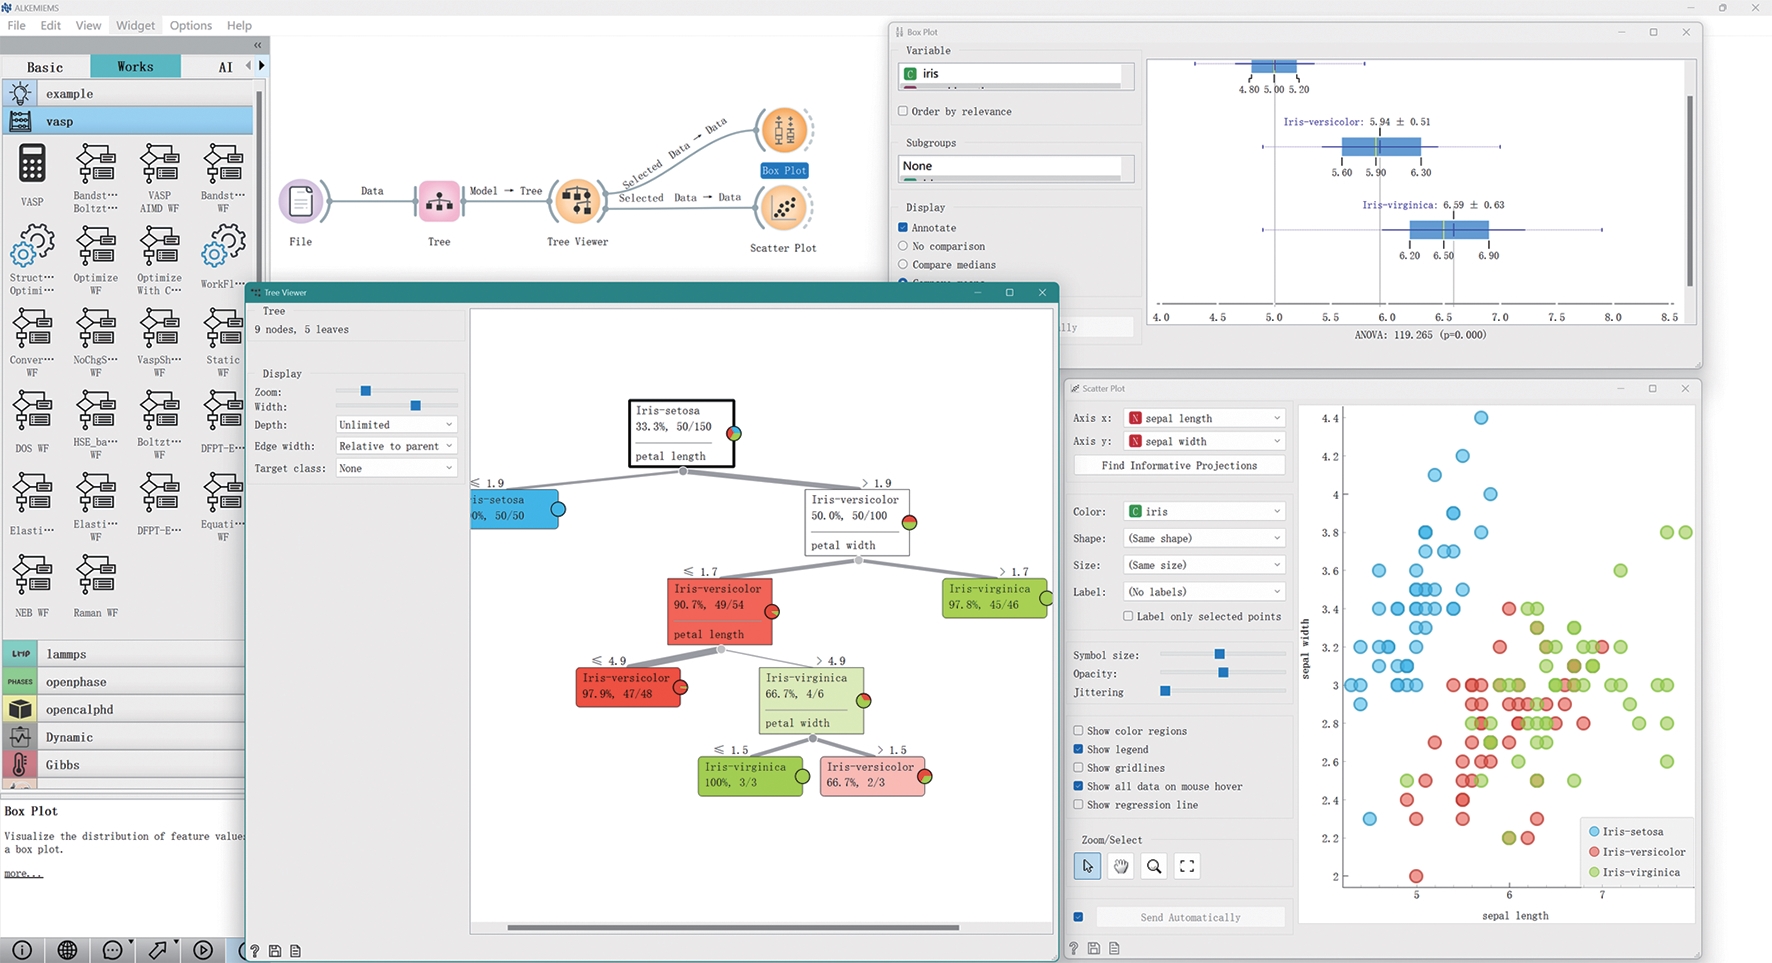Select the Tree node on the canvas
1772x963 pixels.
(439, 202)
